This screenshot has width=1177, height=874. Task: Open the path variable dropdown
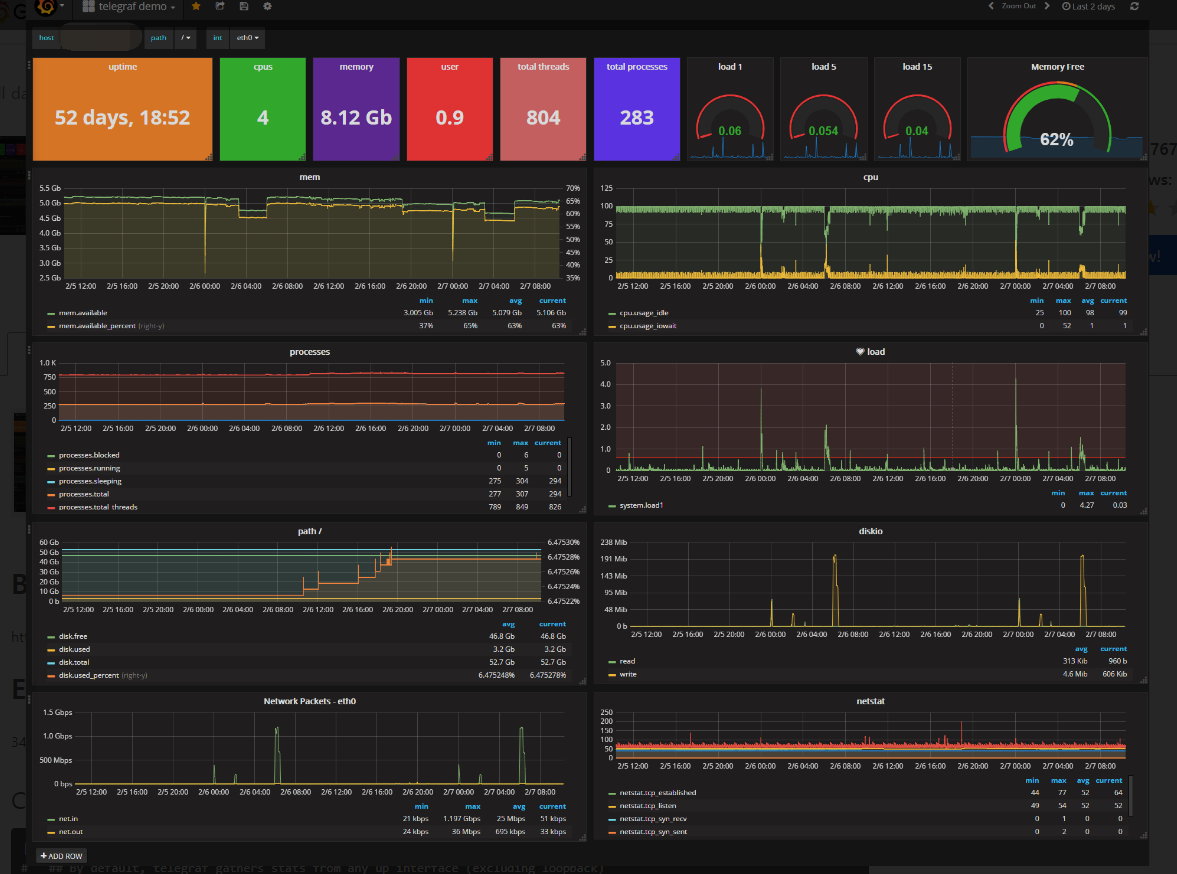point(185,38)
